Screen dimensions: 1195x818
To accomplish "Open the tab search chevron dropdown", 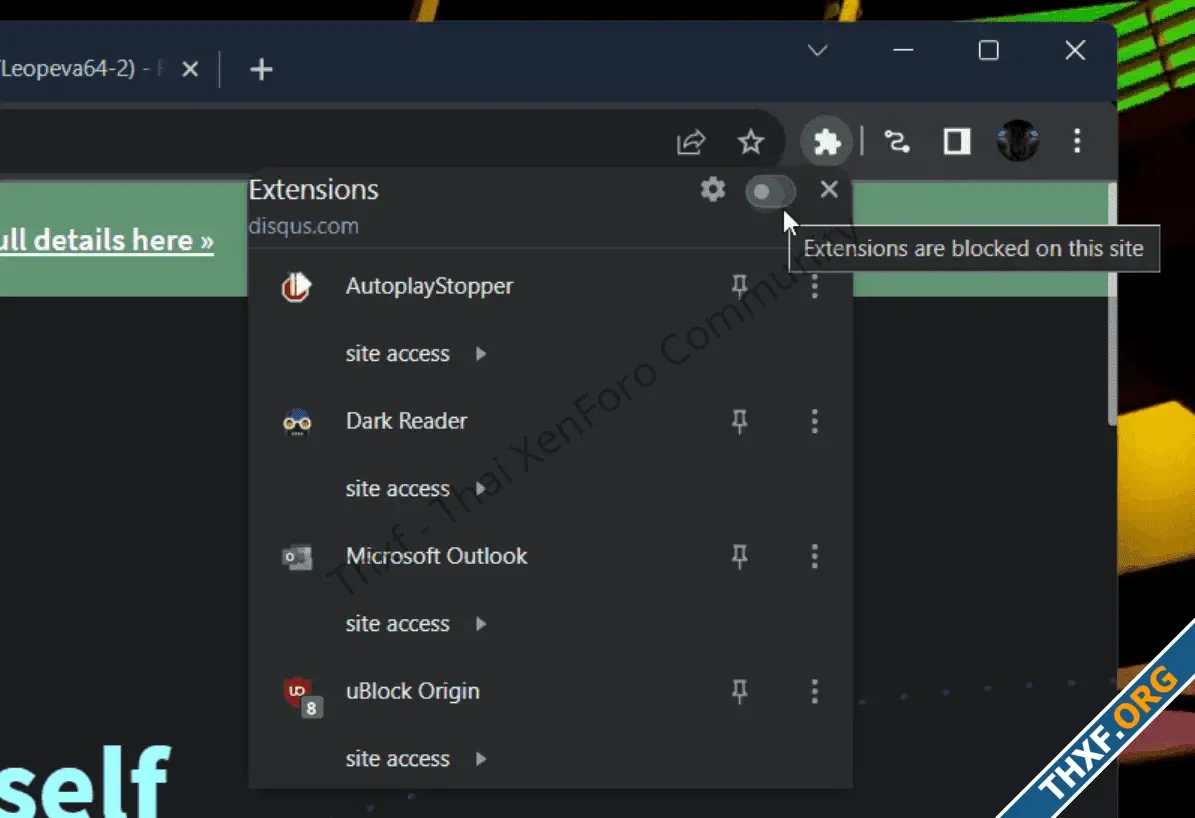I will (x=817, y=50).
